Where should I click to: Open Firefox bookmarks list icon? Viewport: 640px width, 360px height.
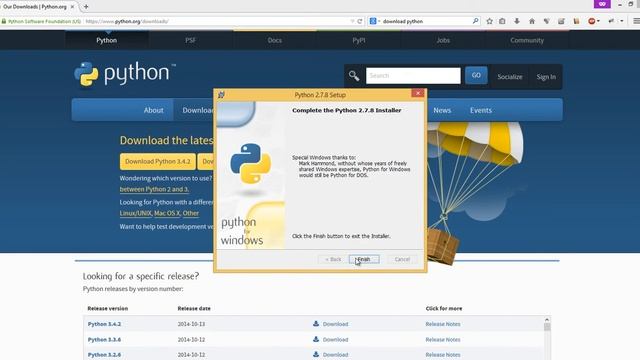(502, 21)
